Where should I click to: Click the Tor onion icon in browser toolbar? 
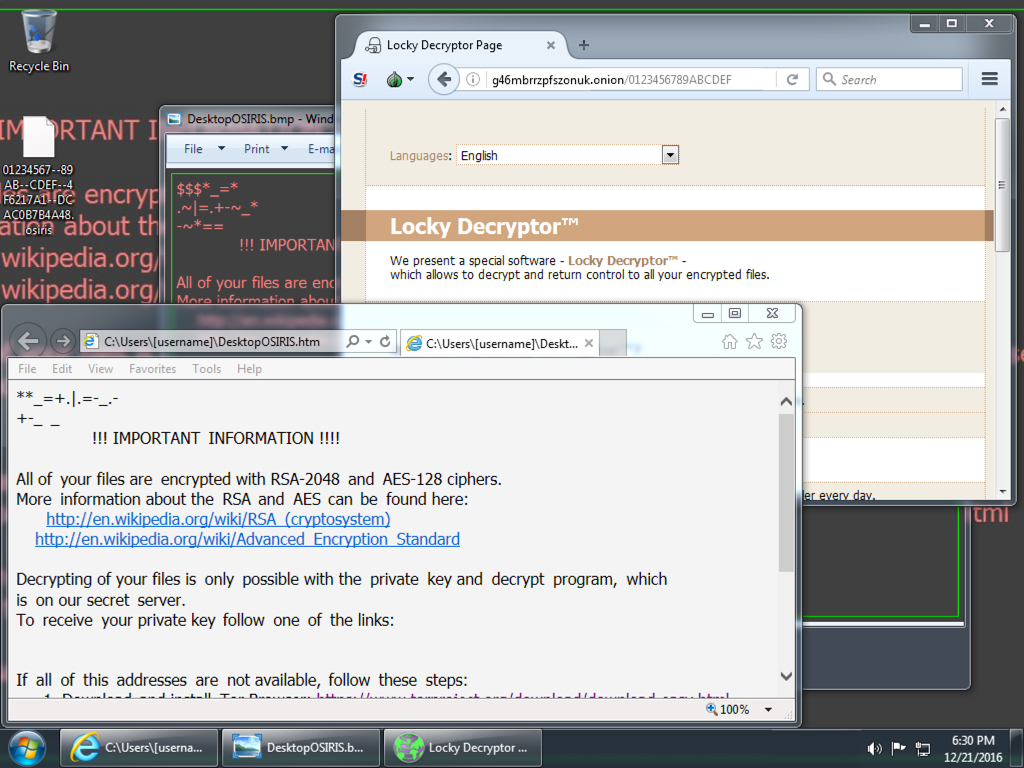click(x=395, y=80)
